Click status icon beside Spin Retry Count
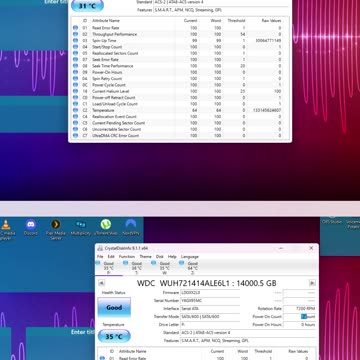Viewport: 360px width, 360px height. [75, 79]
